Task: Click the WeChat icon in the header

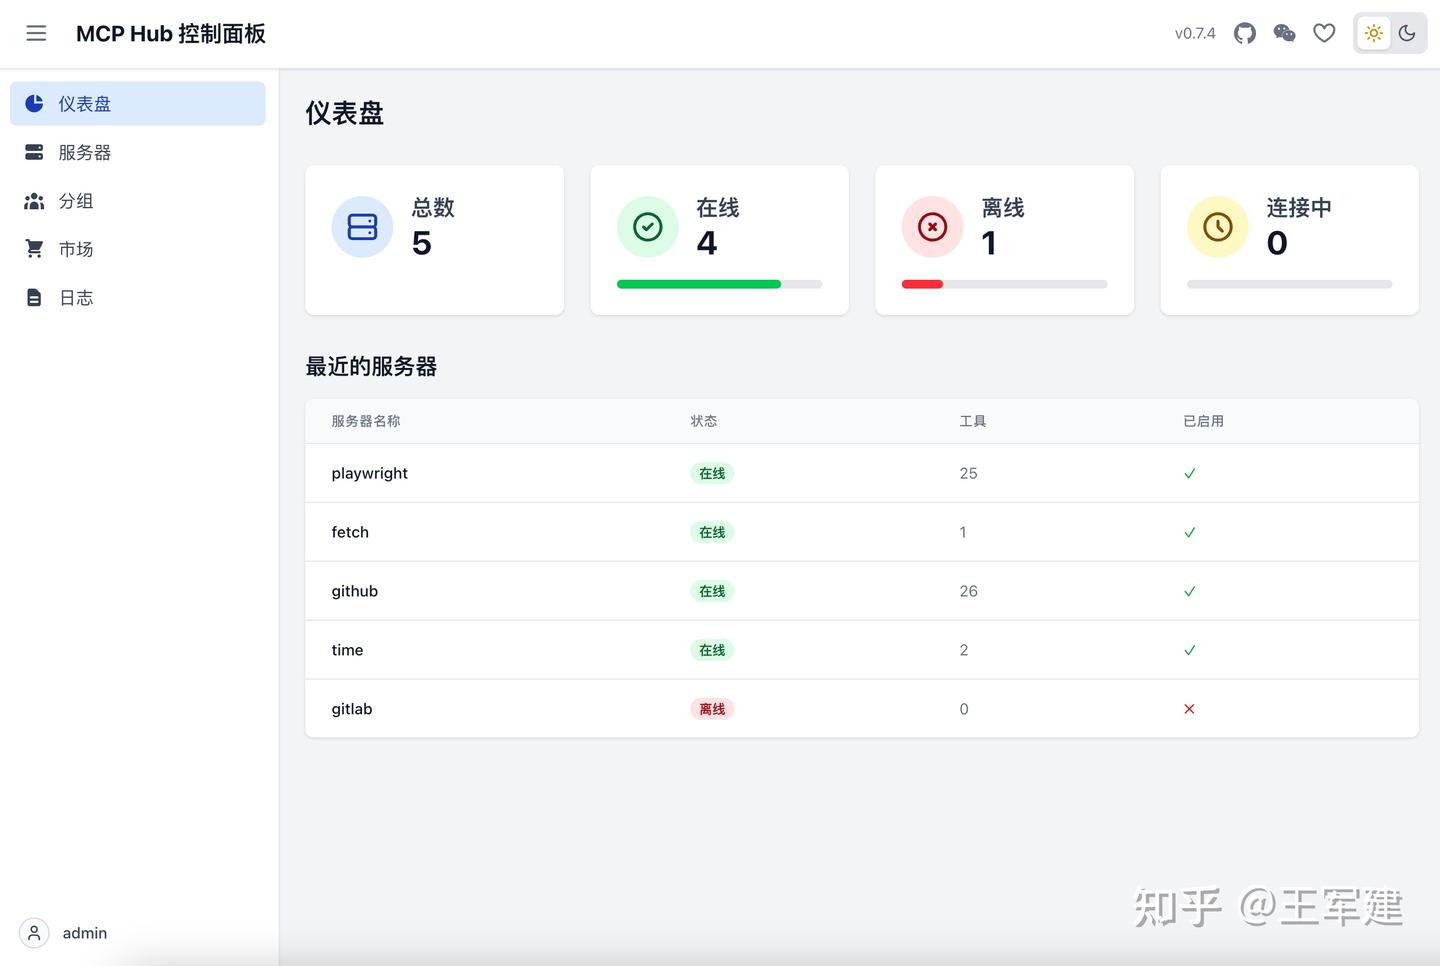Action: (x=1284, y=33)
